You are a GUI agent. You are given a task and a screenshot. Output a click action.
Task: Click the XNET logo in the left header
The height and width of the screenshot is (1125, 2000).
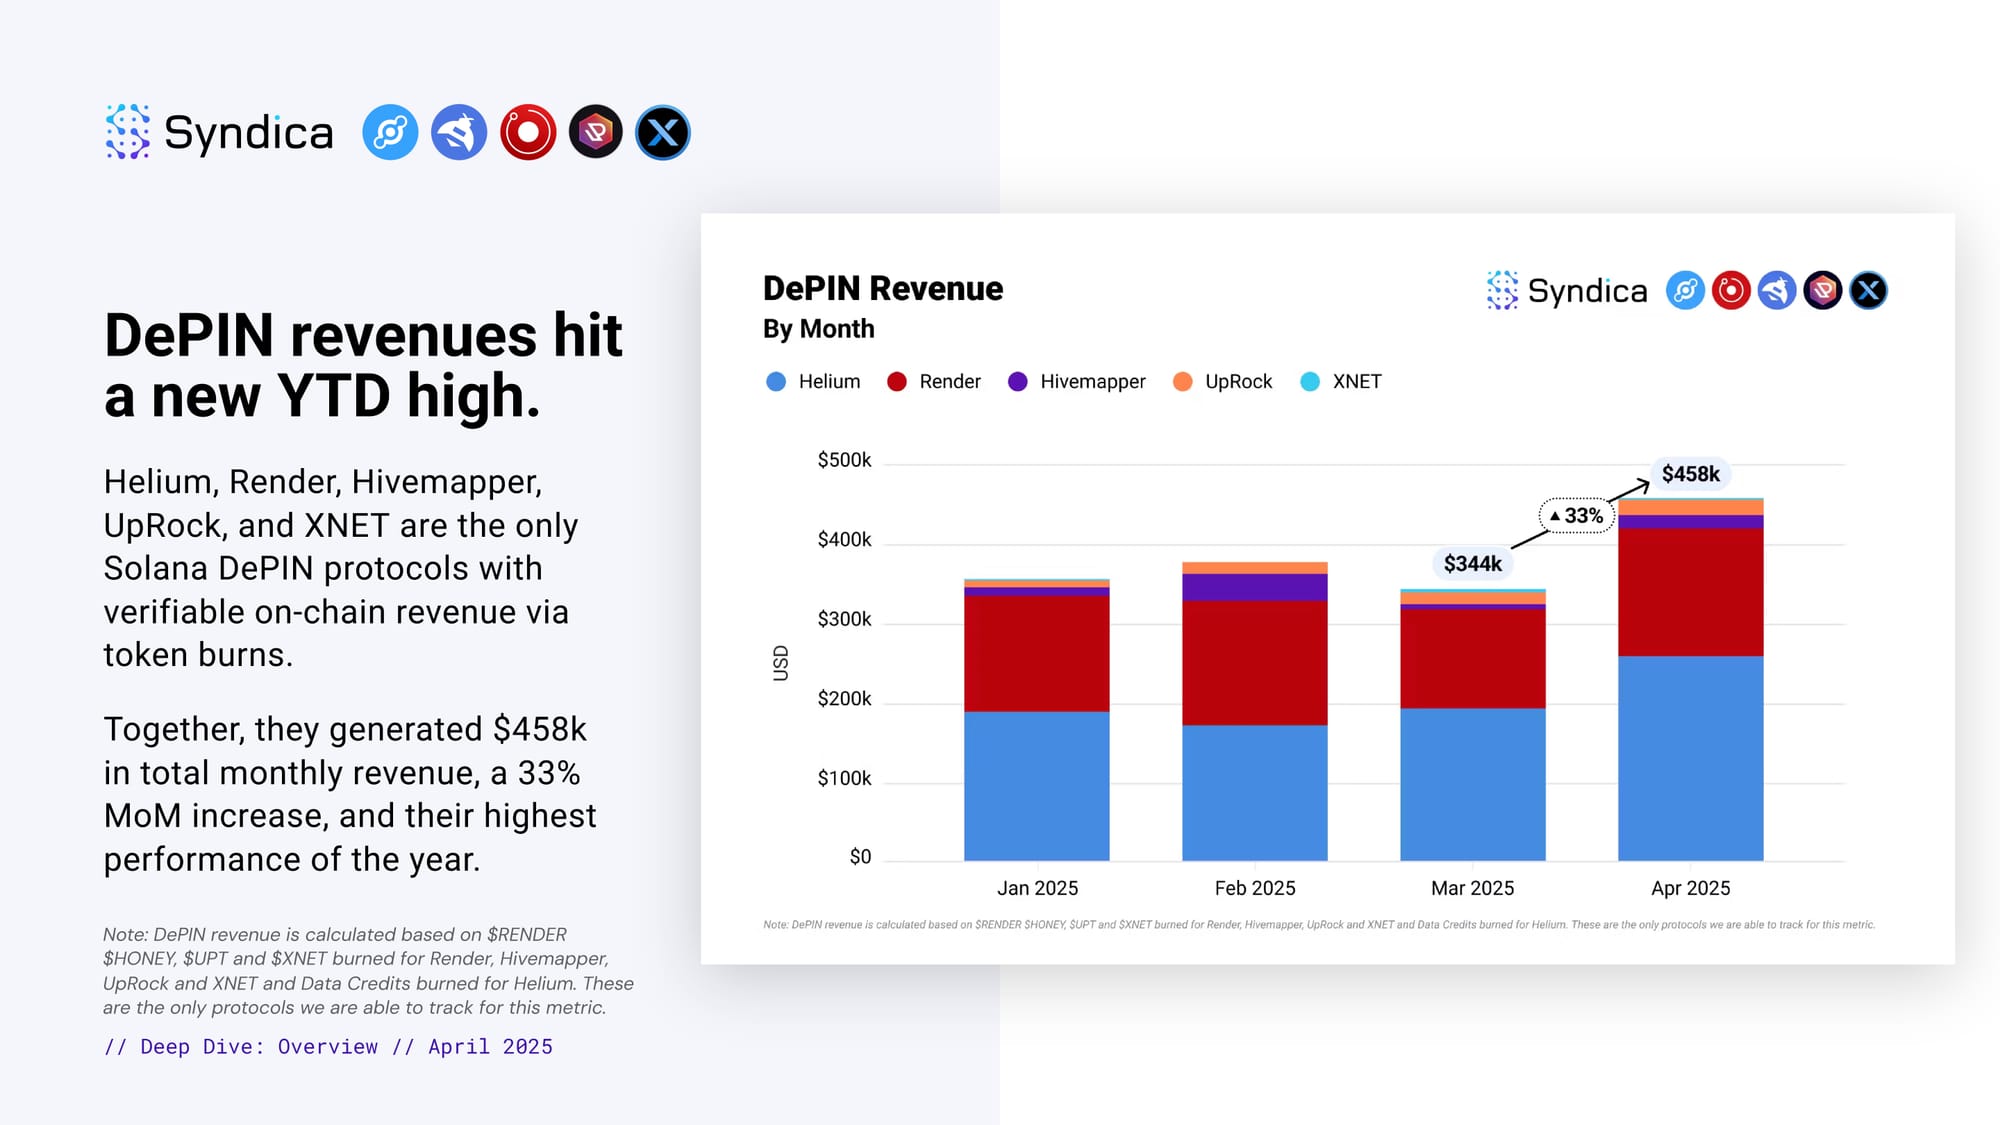click(663, 132)
